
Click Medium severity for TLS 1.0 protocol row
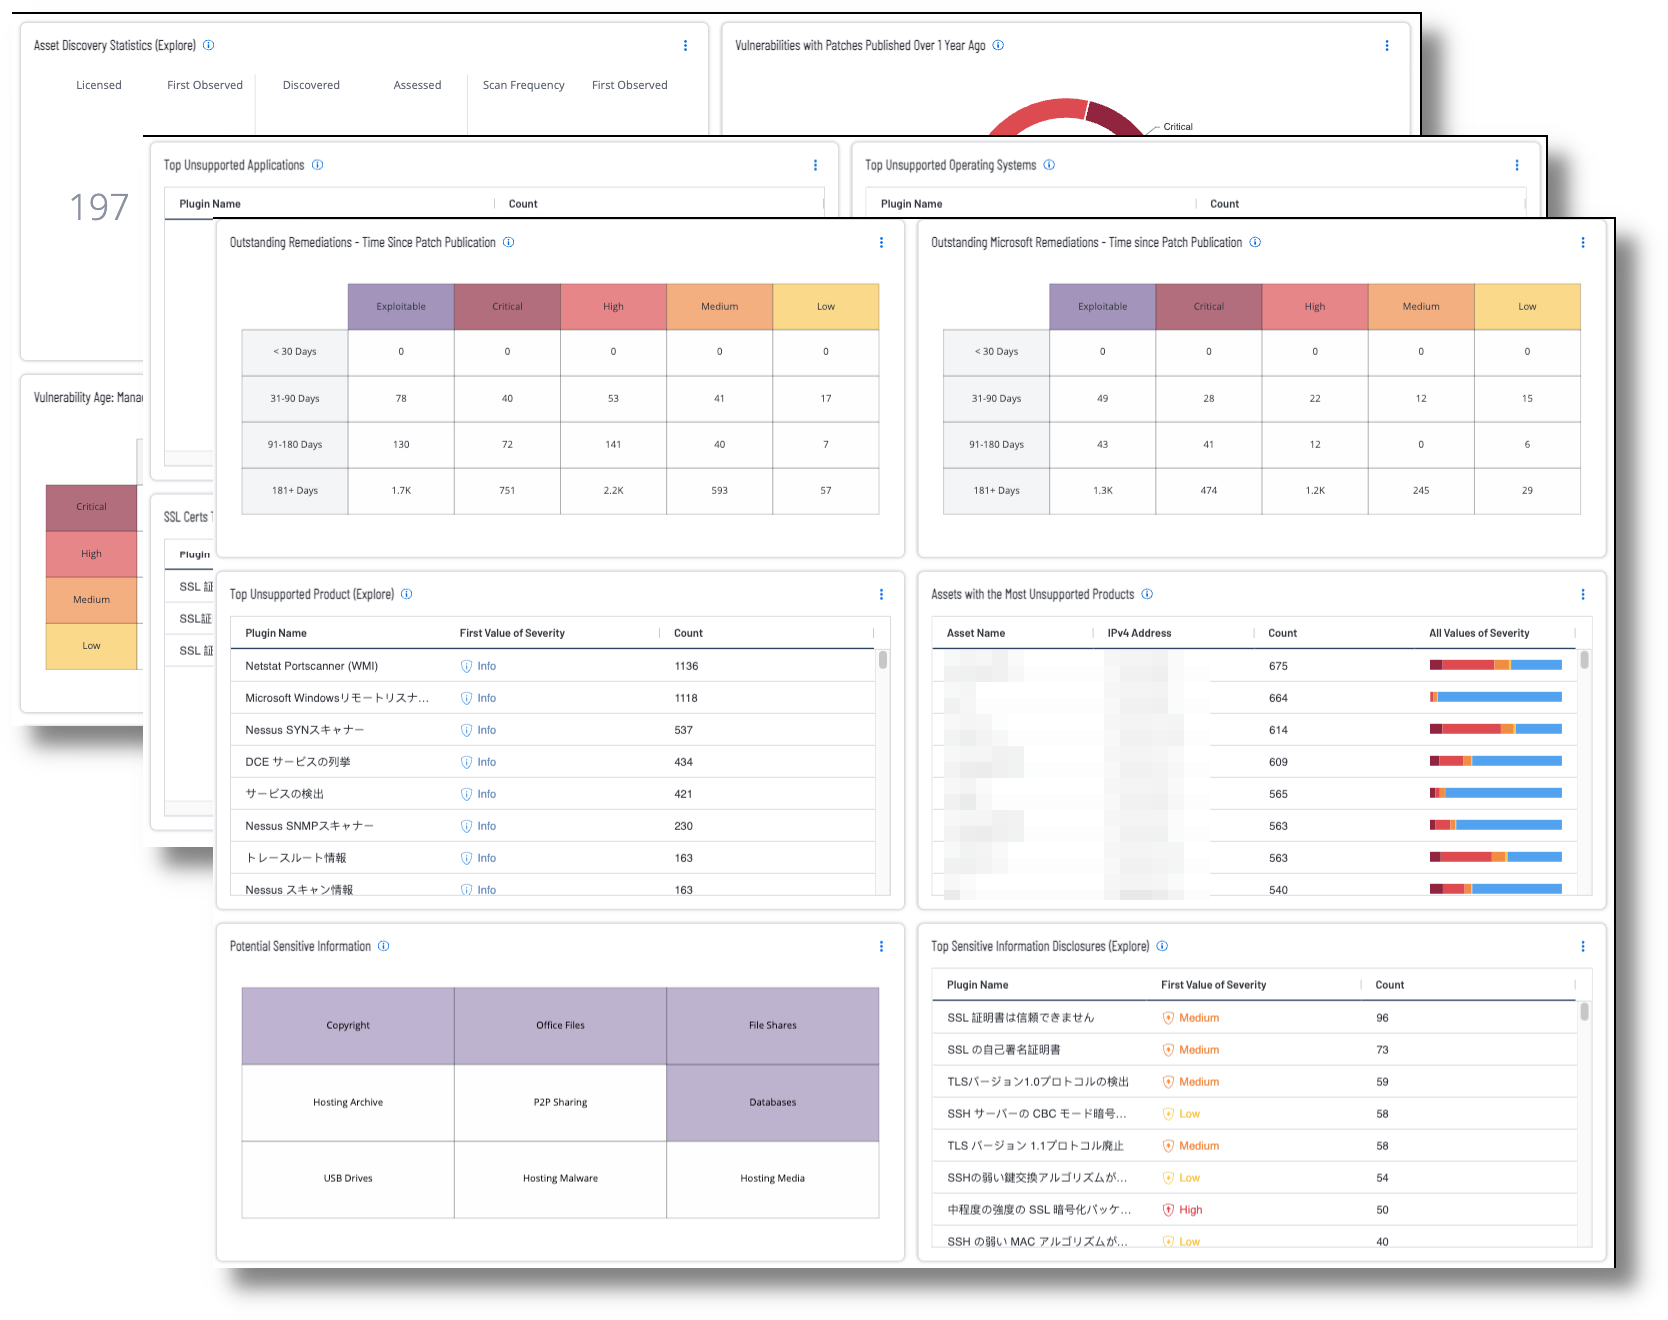click(1198, 1082)
